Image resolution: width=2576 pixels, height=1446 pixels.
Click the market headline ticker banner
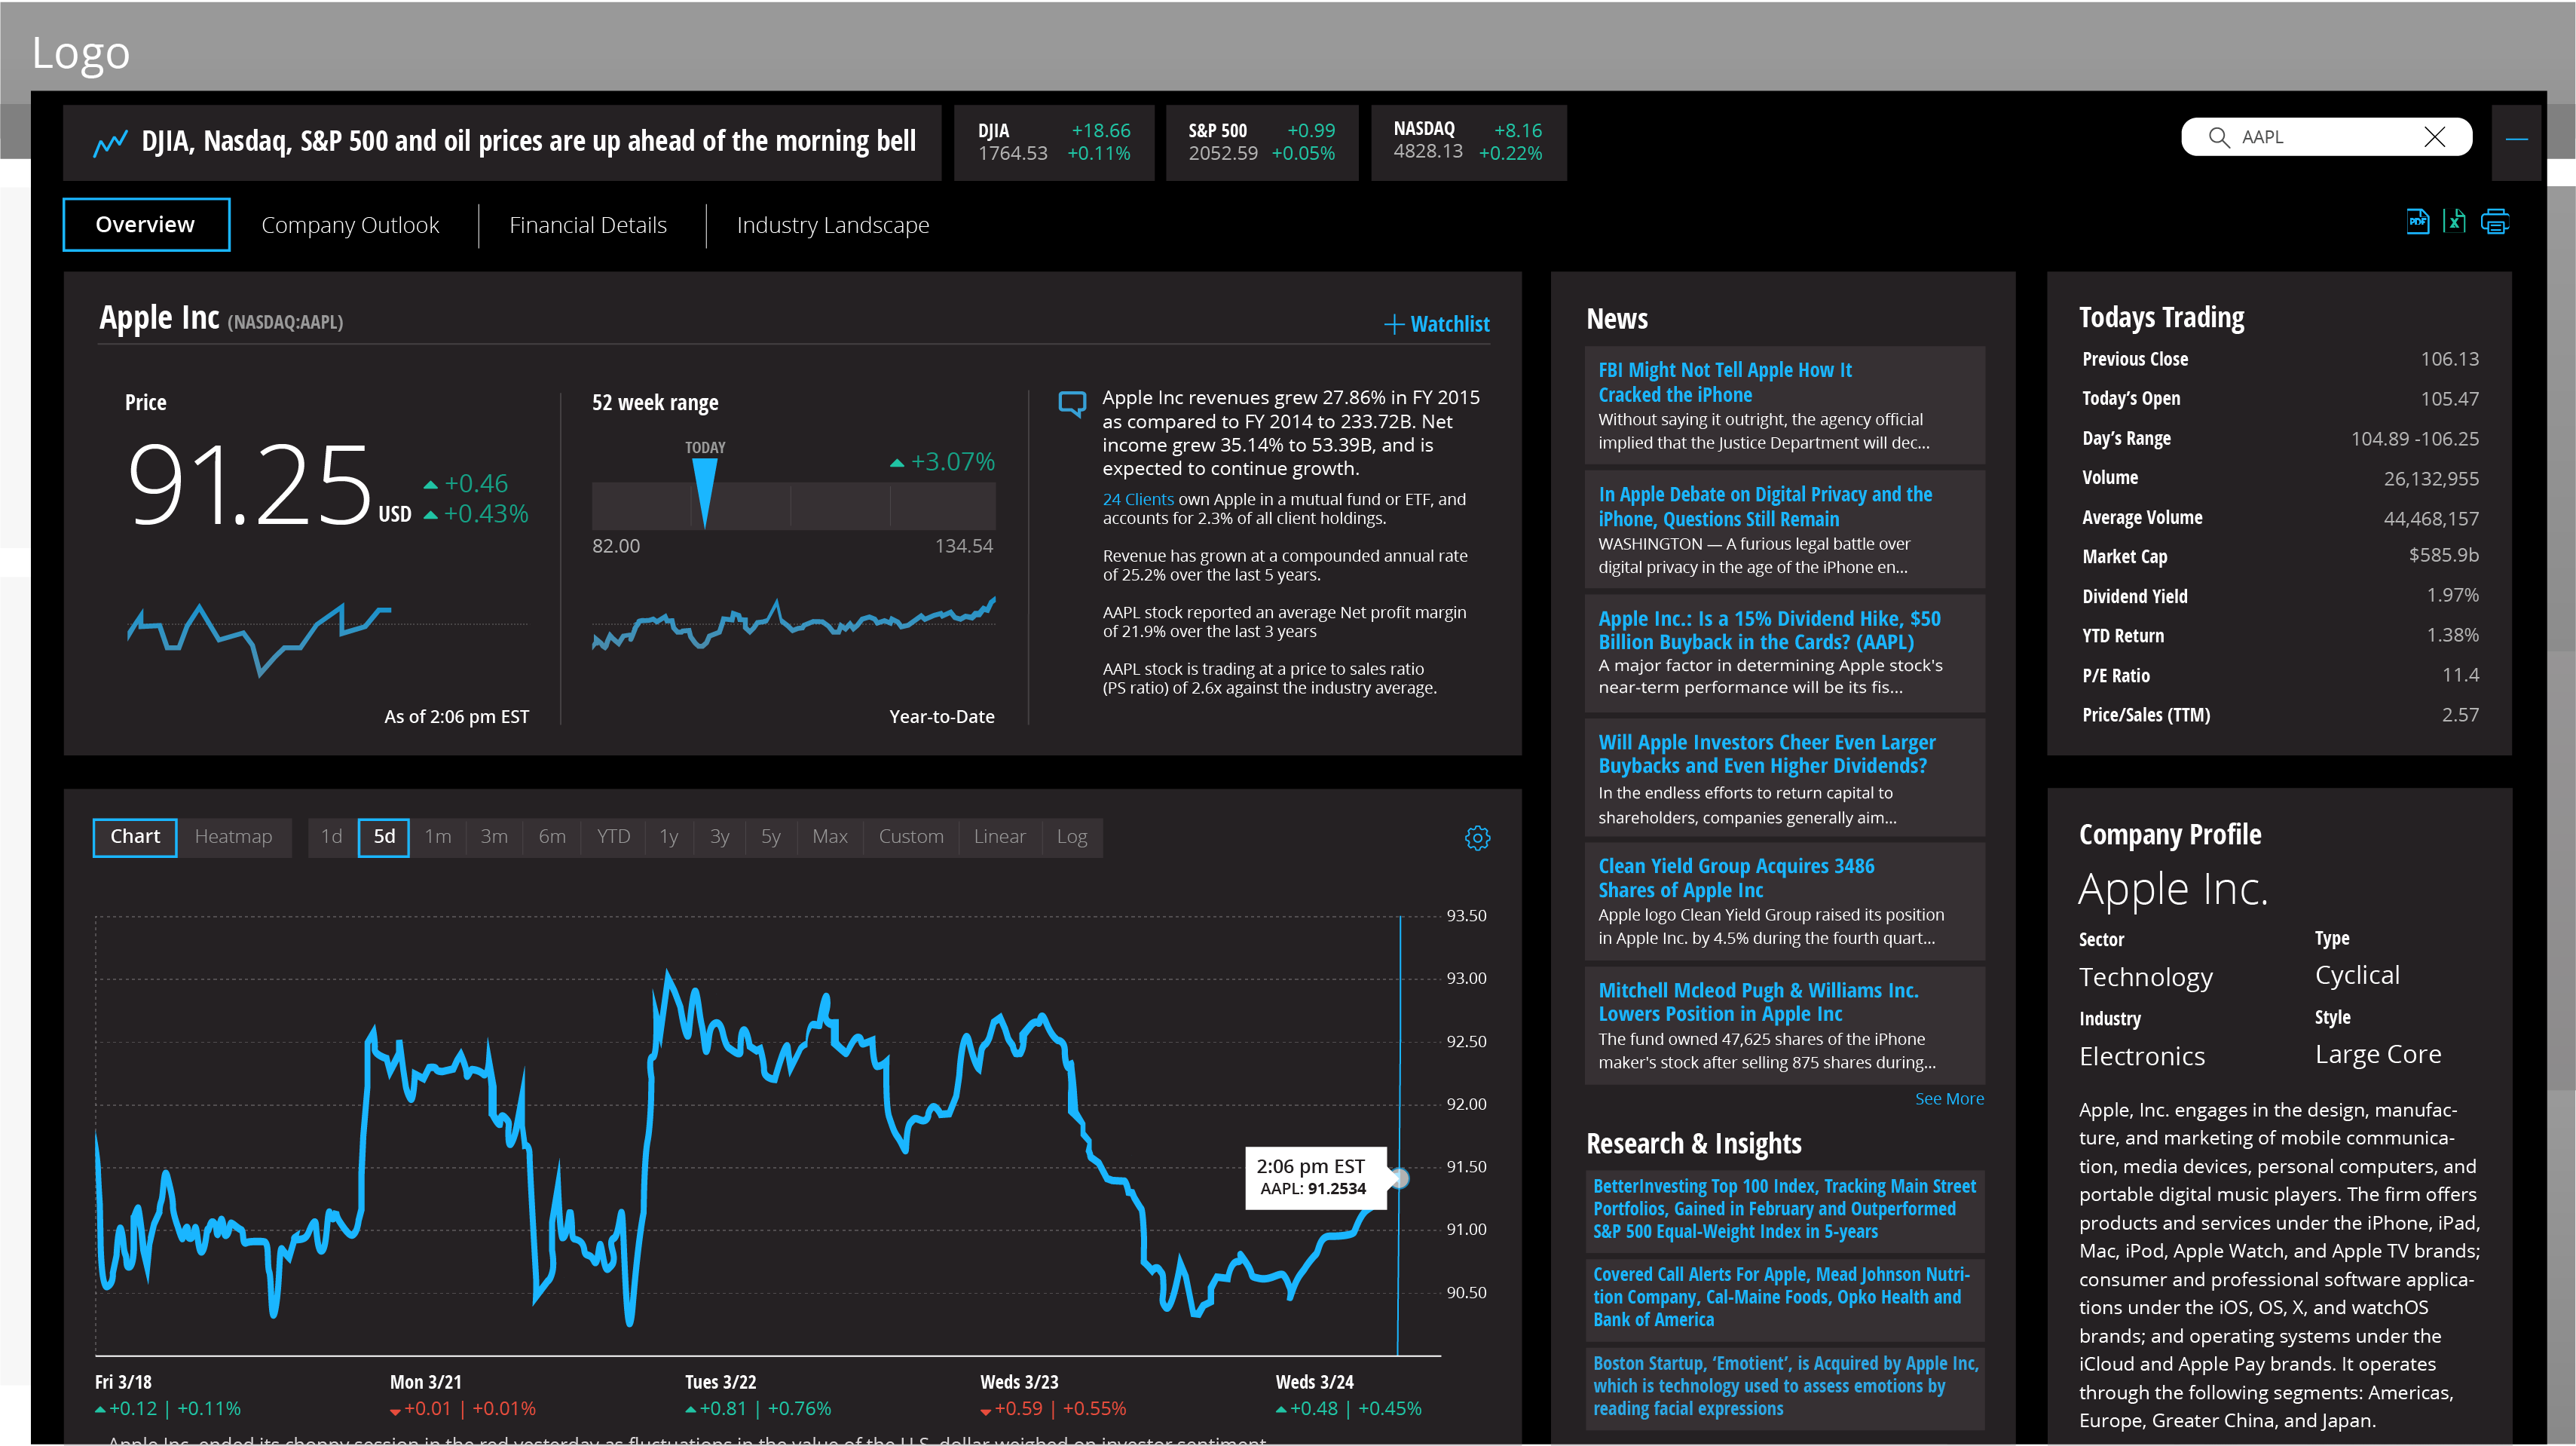[x=502, y=143]
